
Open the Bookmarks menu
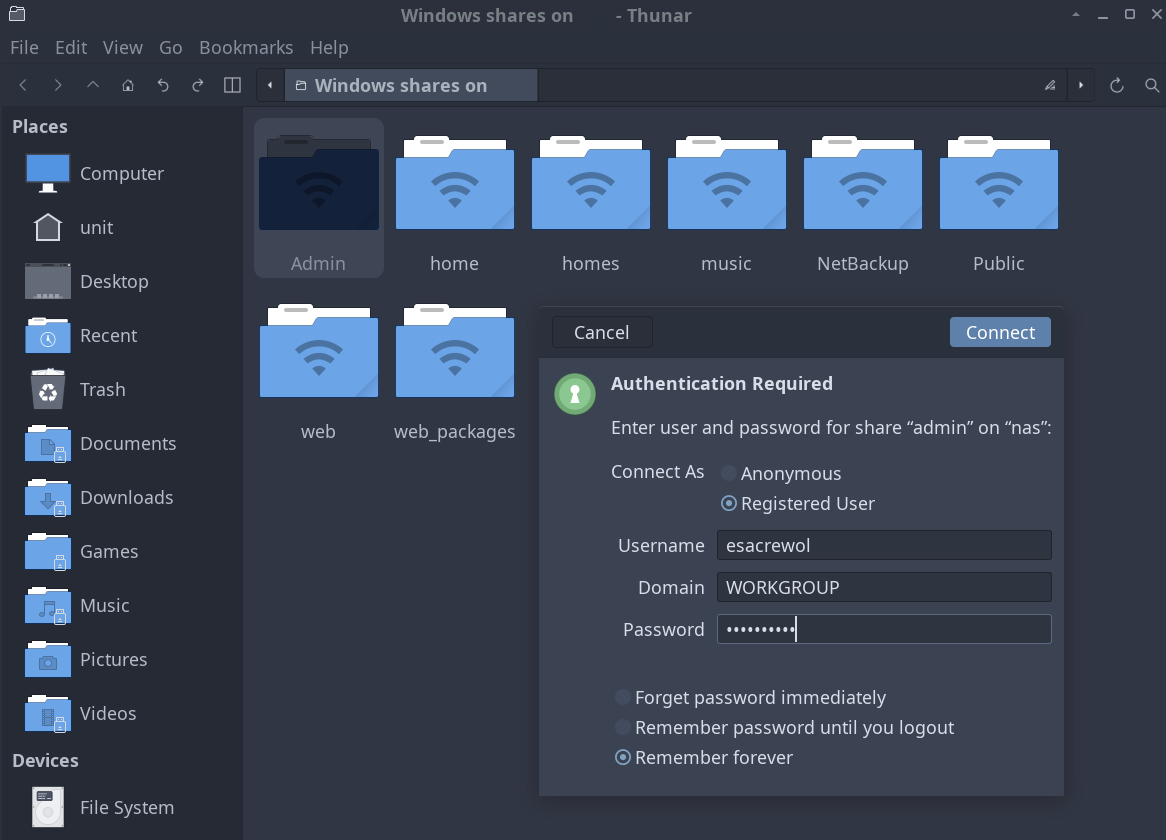coord(246,48)
